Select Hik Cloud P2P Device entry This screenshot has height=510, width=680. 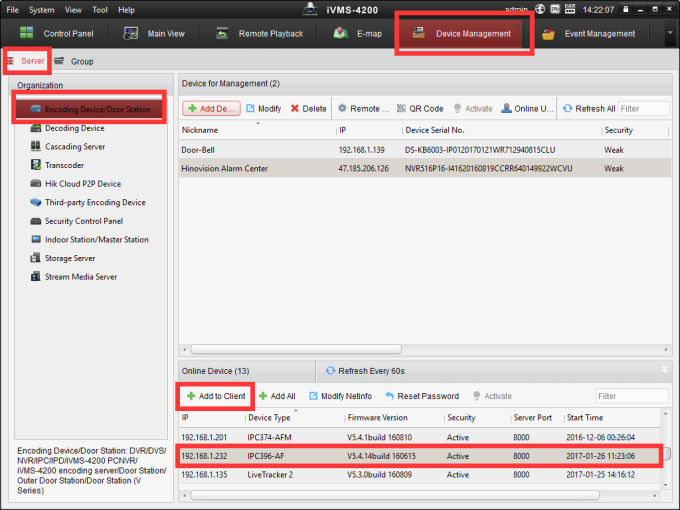pos(82,184)
